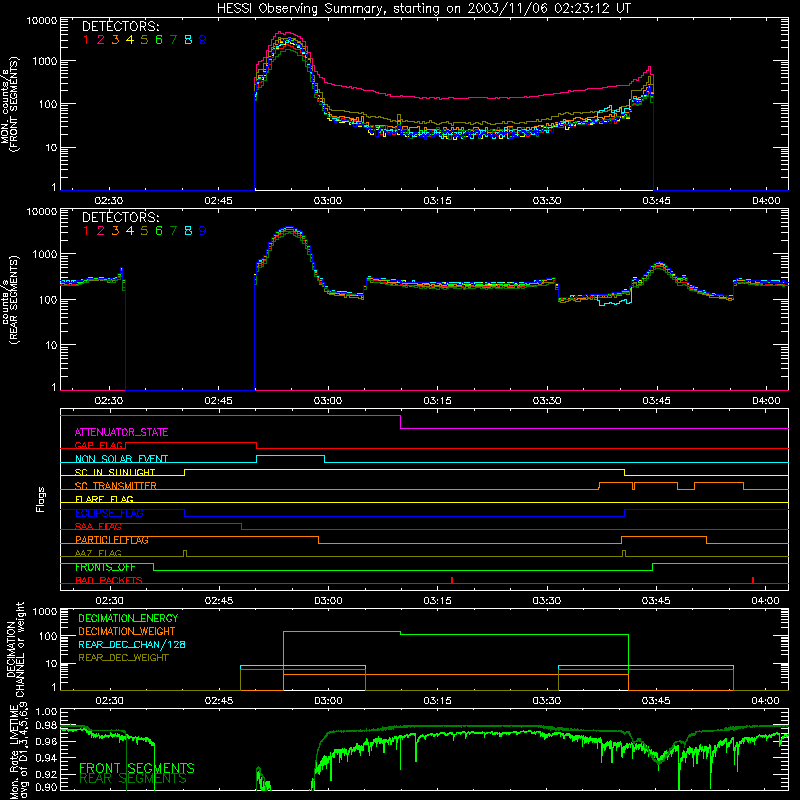Viewport: 800px width, 800px height.
Task: Click detector 6 in front segments legend
Action: pos(159,39)
